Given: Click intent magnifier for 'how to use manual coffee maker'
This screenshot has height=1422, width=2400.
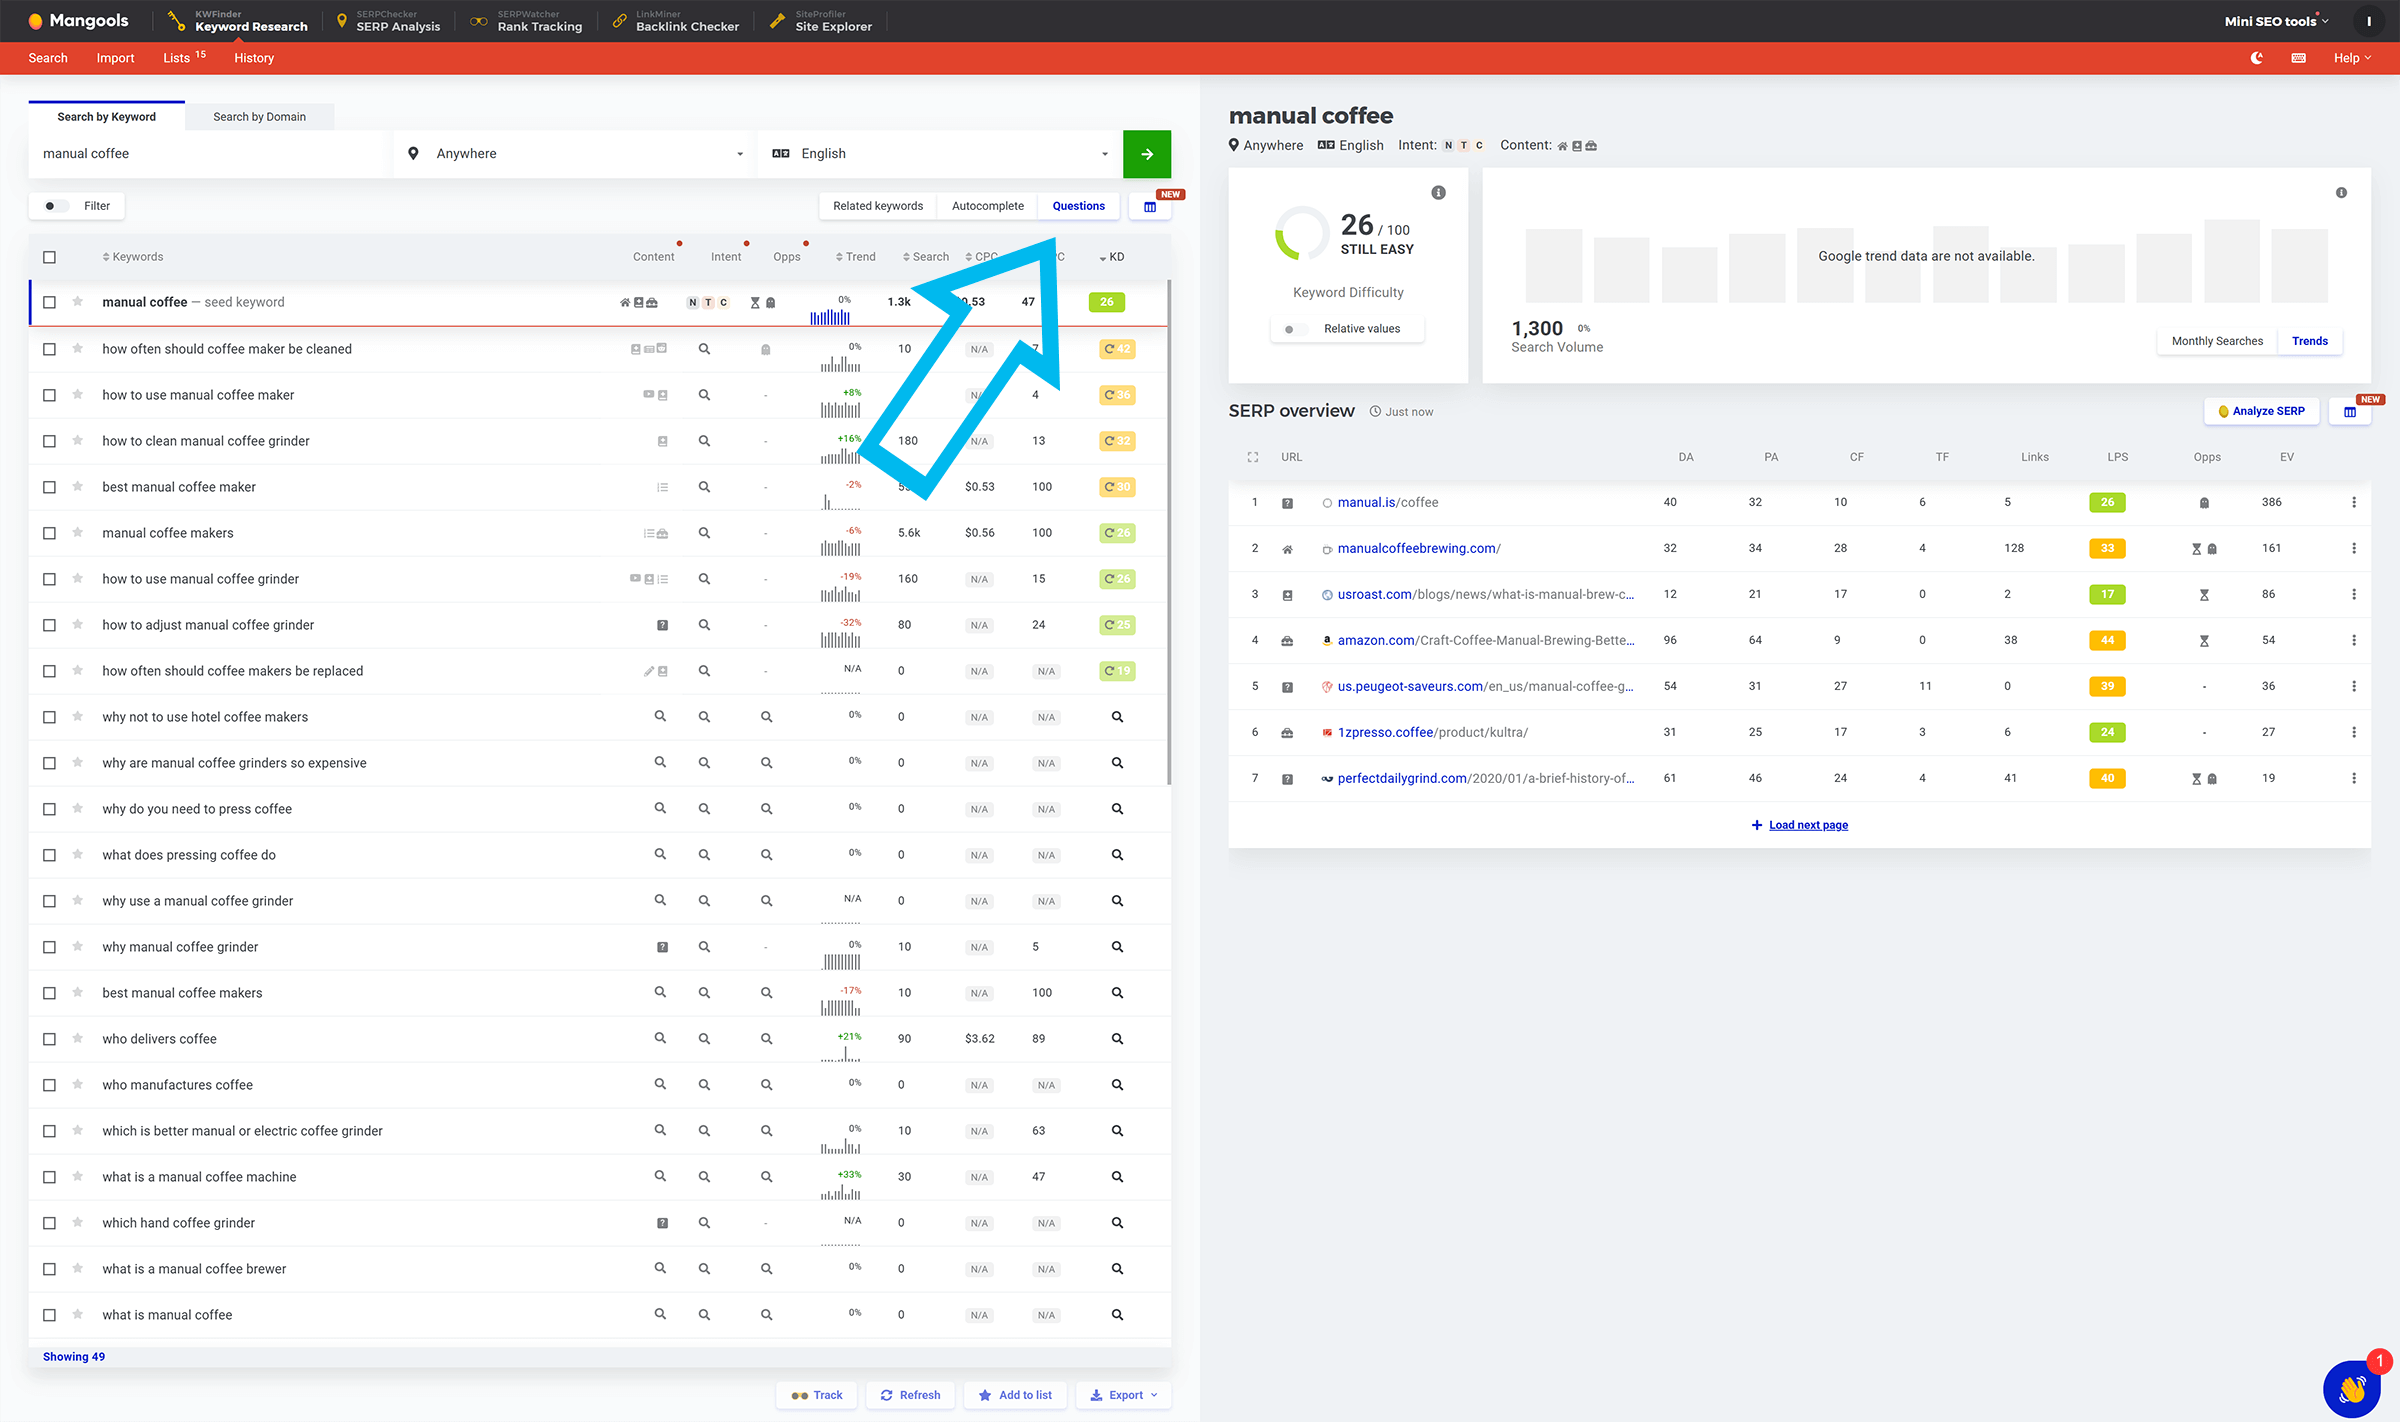Looking at the screenshot, I should click(704, 395).
